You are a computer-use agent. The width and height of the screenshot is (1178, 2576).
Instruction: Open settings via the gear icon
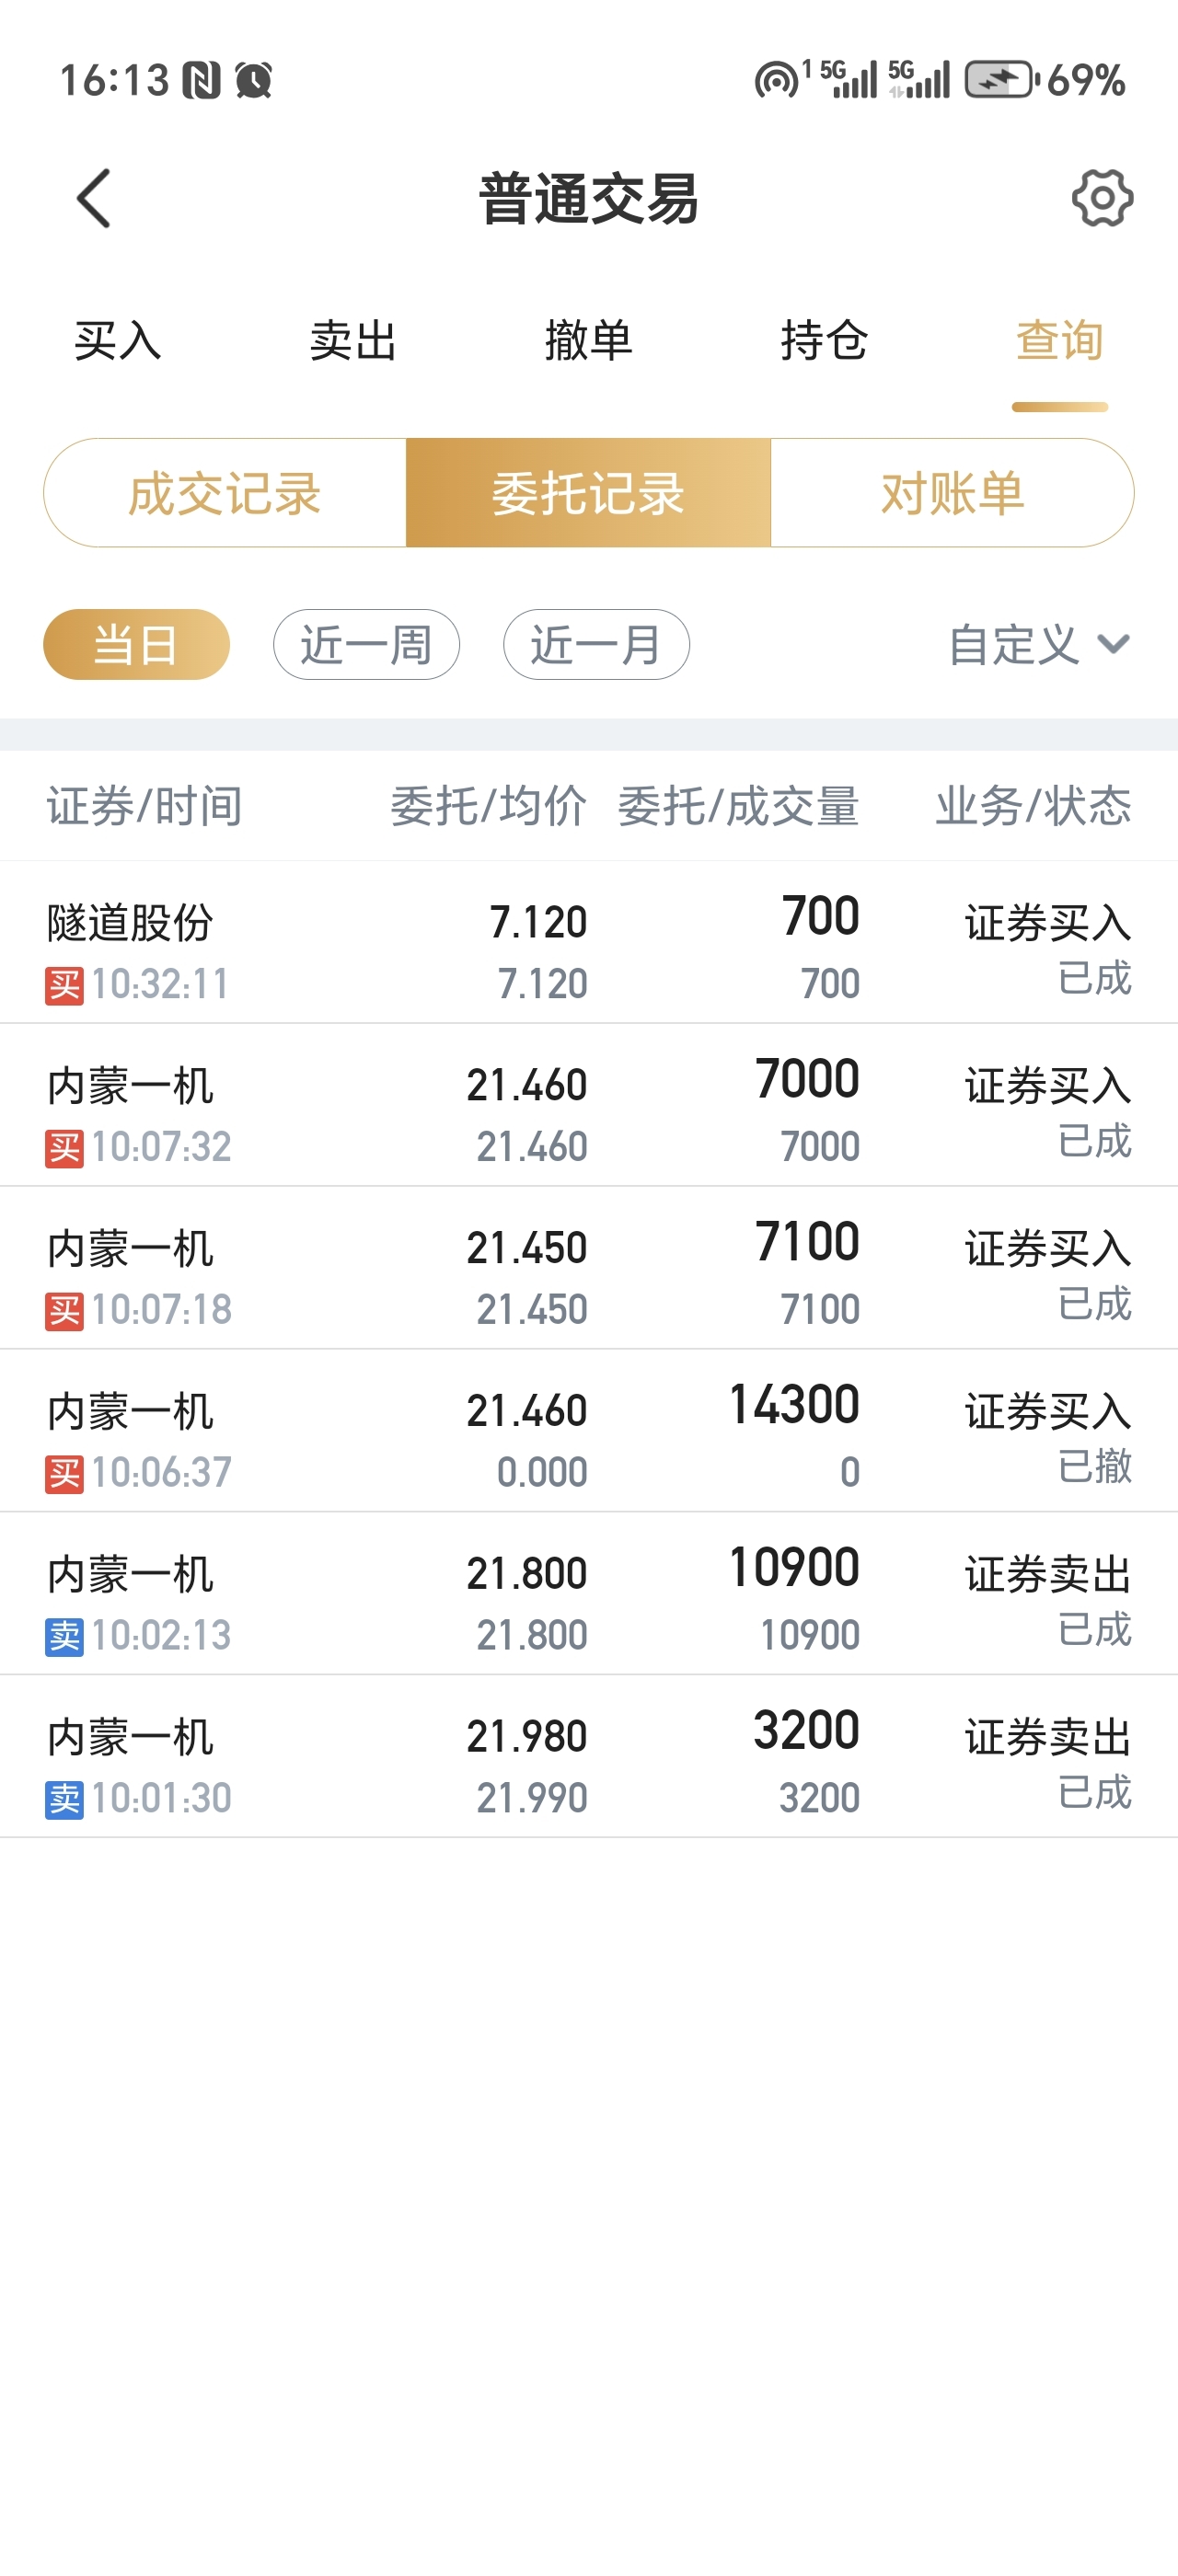click(x=1102, y=198)
